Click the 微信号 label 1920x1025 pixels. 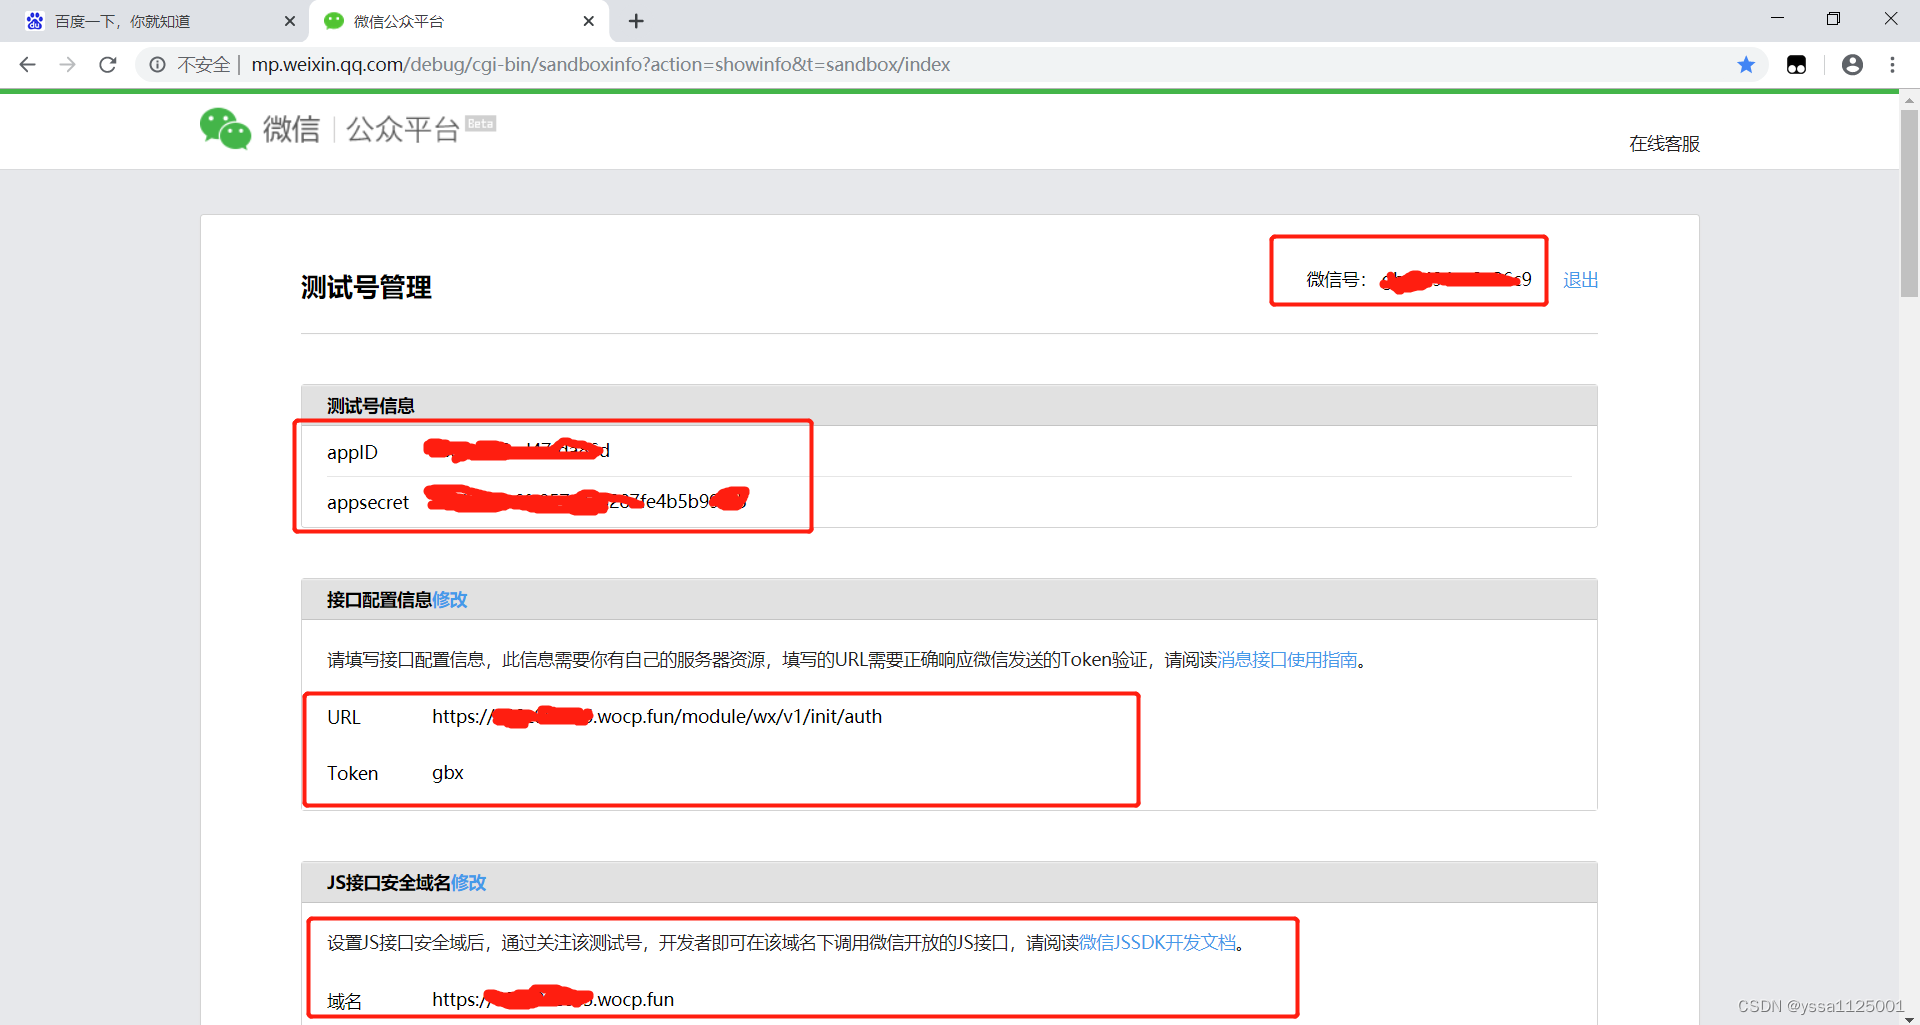point(1336,280)
